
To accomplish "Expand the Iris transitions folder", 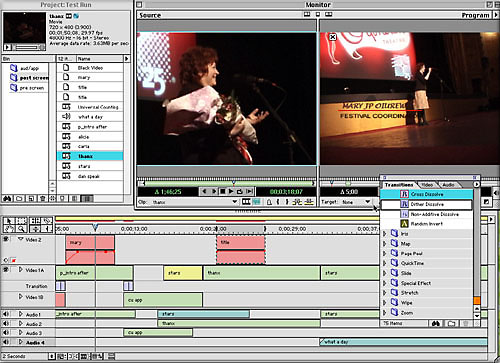I will pos(385,234).
